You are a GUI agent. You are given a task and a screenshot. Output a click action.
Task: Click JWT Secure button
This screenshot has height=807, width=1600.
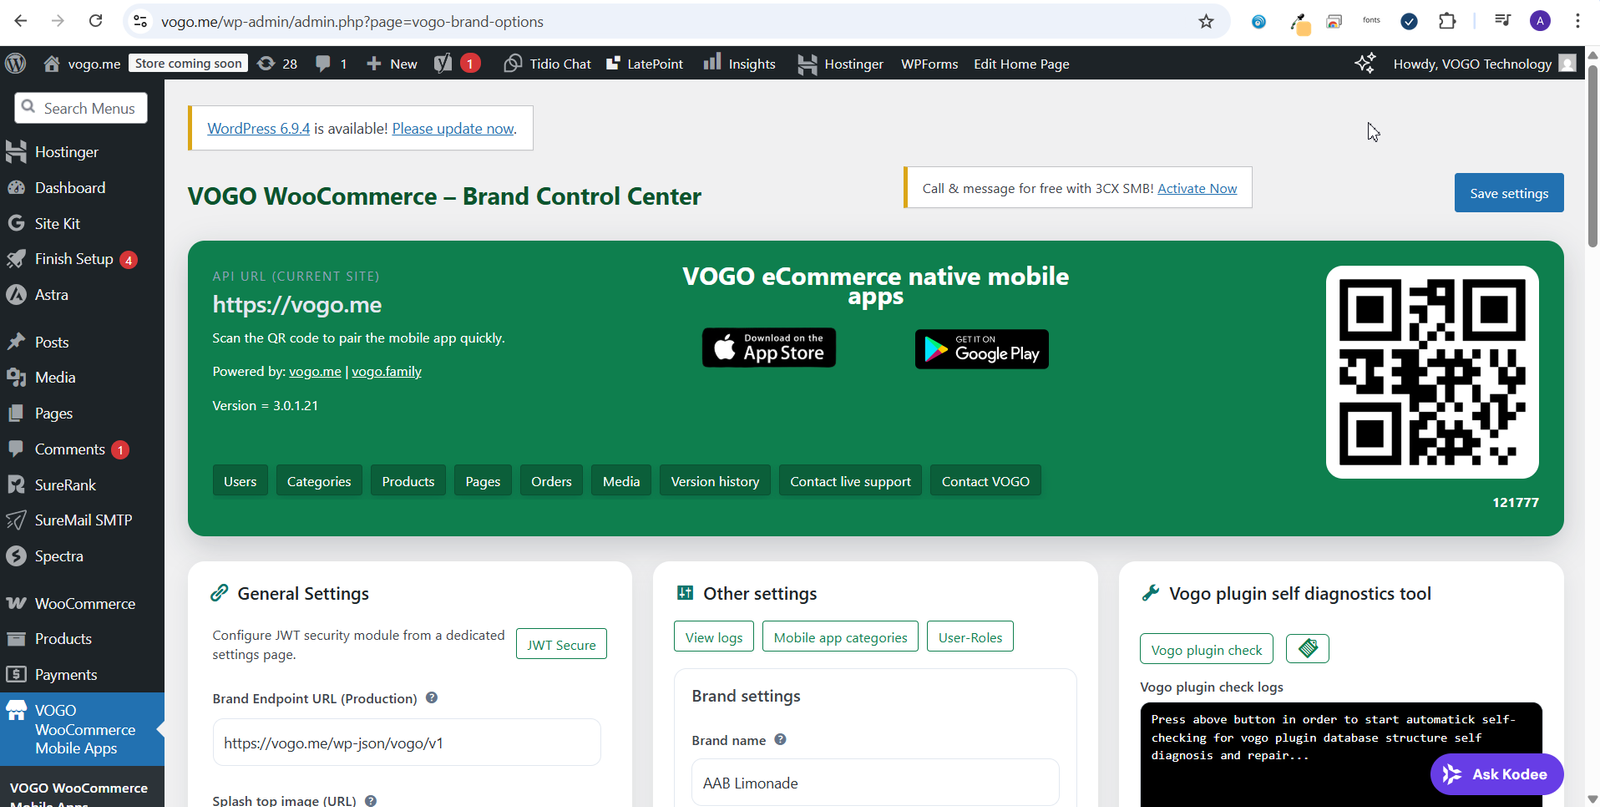click(x=561, y=645)
